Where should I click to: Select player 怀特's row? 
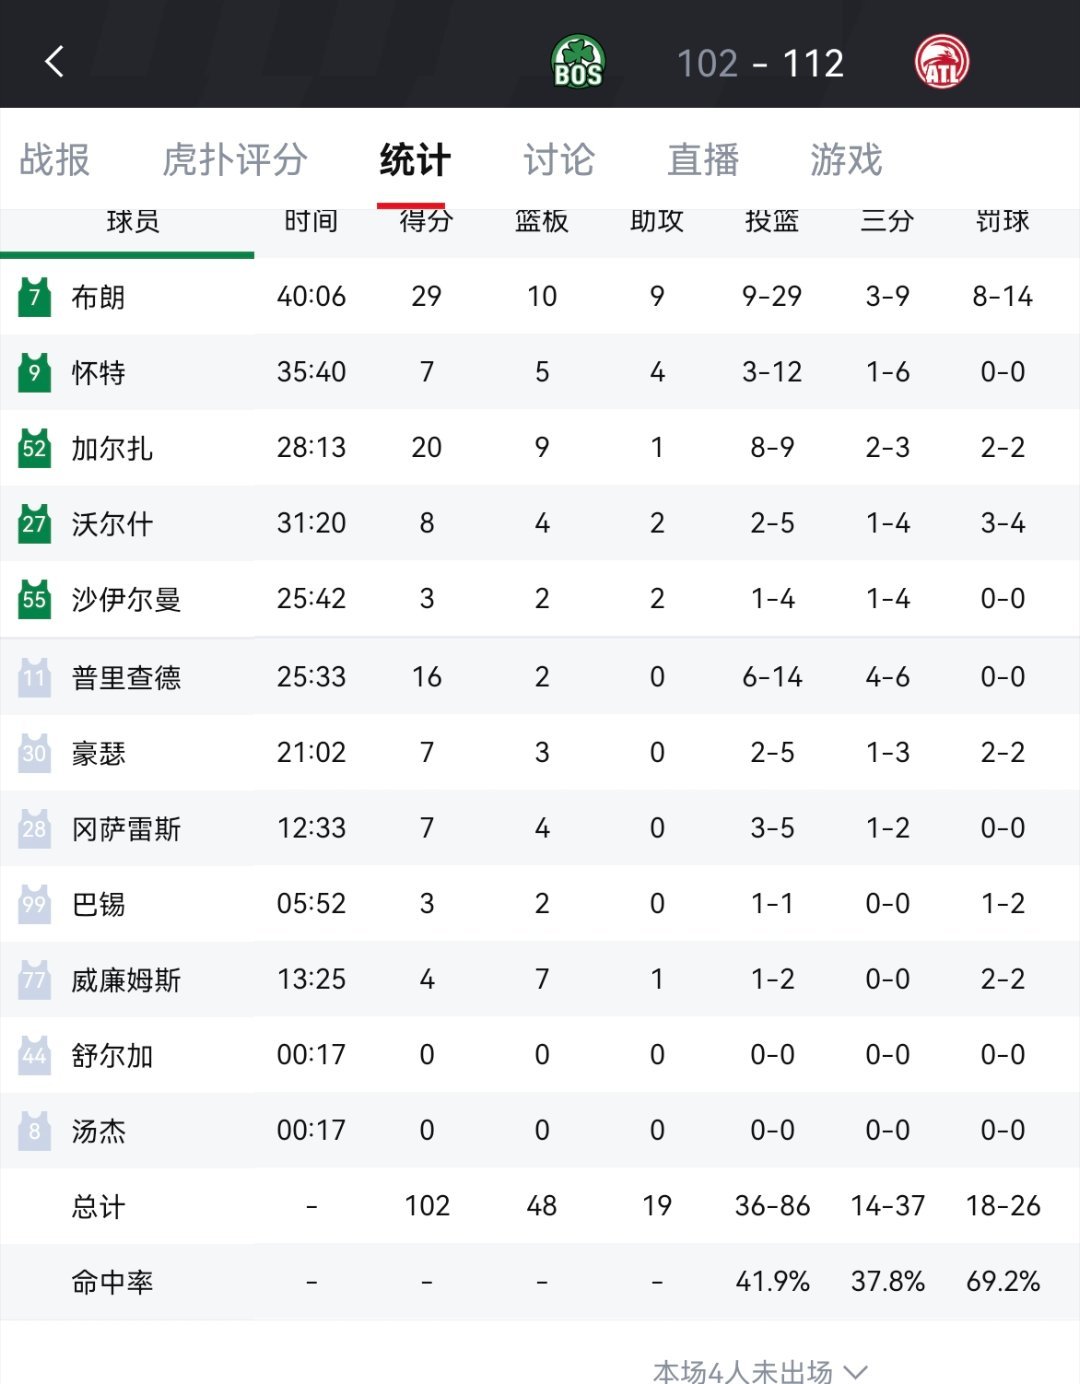click(x=540, y=372)
